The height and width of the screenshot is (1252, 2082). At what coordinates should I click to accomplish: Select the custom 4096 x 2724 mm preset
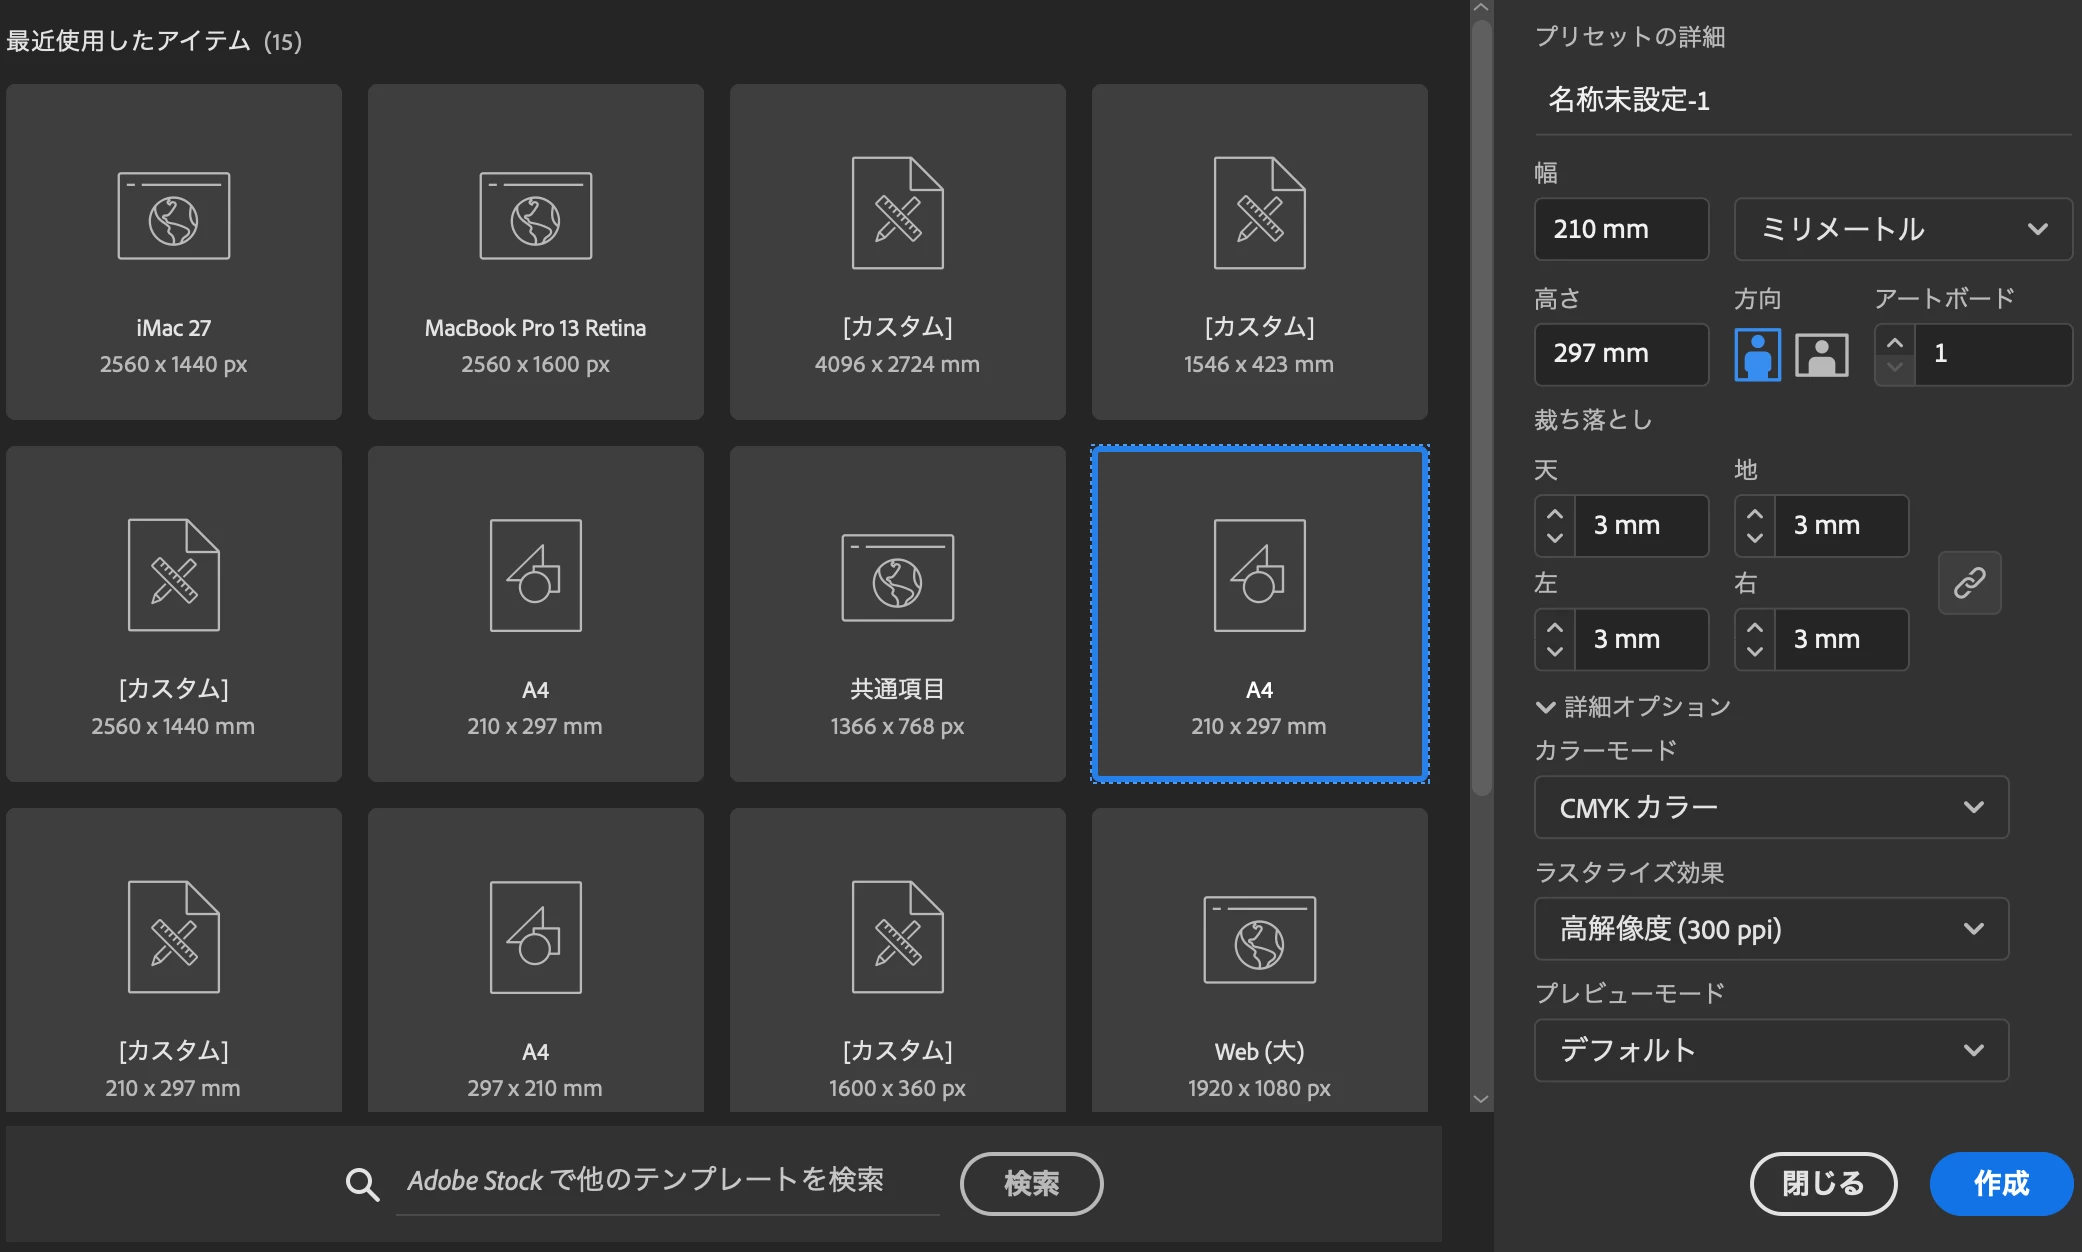point(897,251)
